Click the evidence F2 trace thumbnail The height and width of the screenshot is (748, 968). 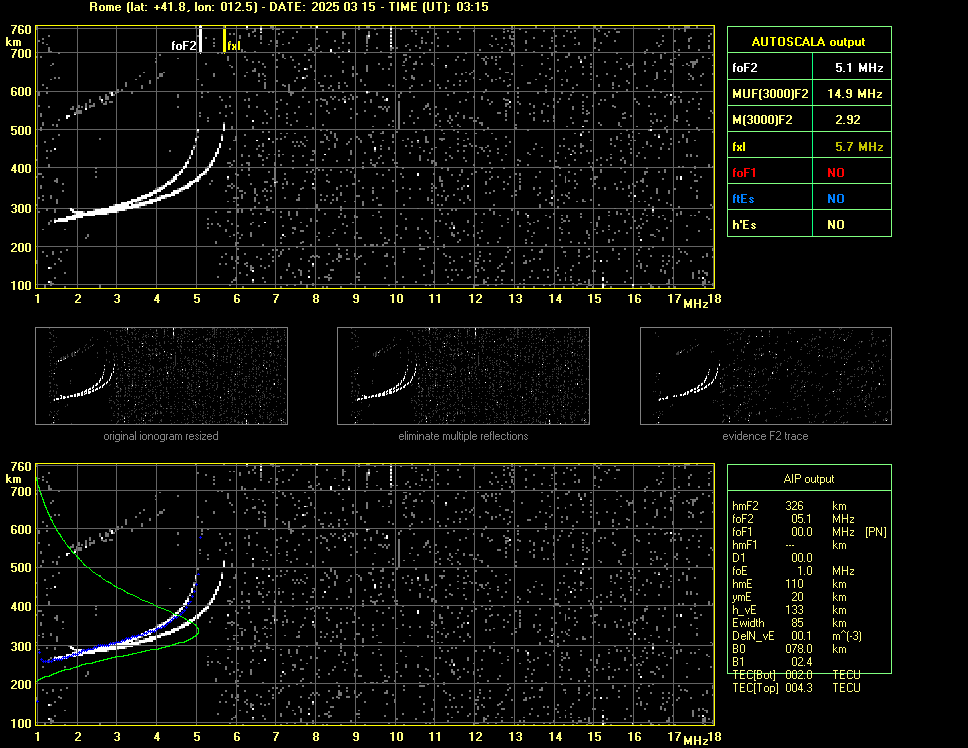766,376
